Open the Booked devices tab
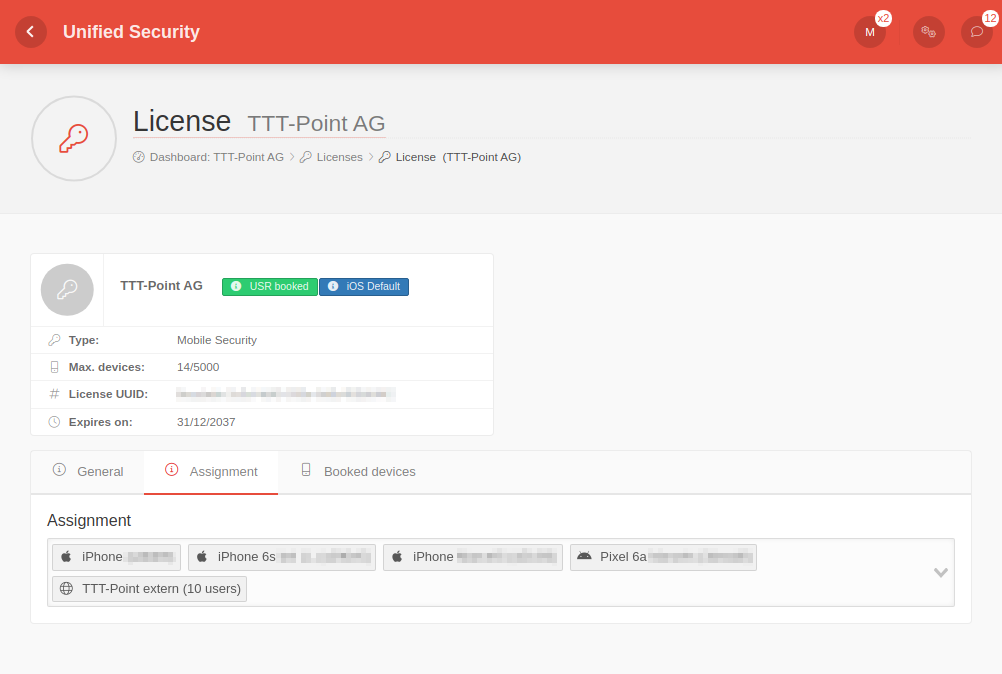 pos(358,471)
